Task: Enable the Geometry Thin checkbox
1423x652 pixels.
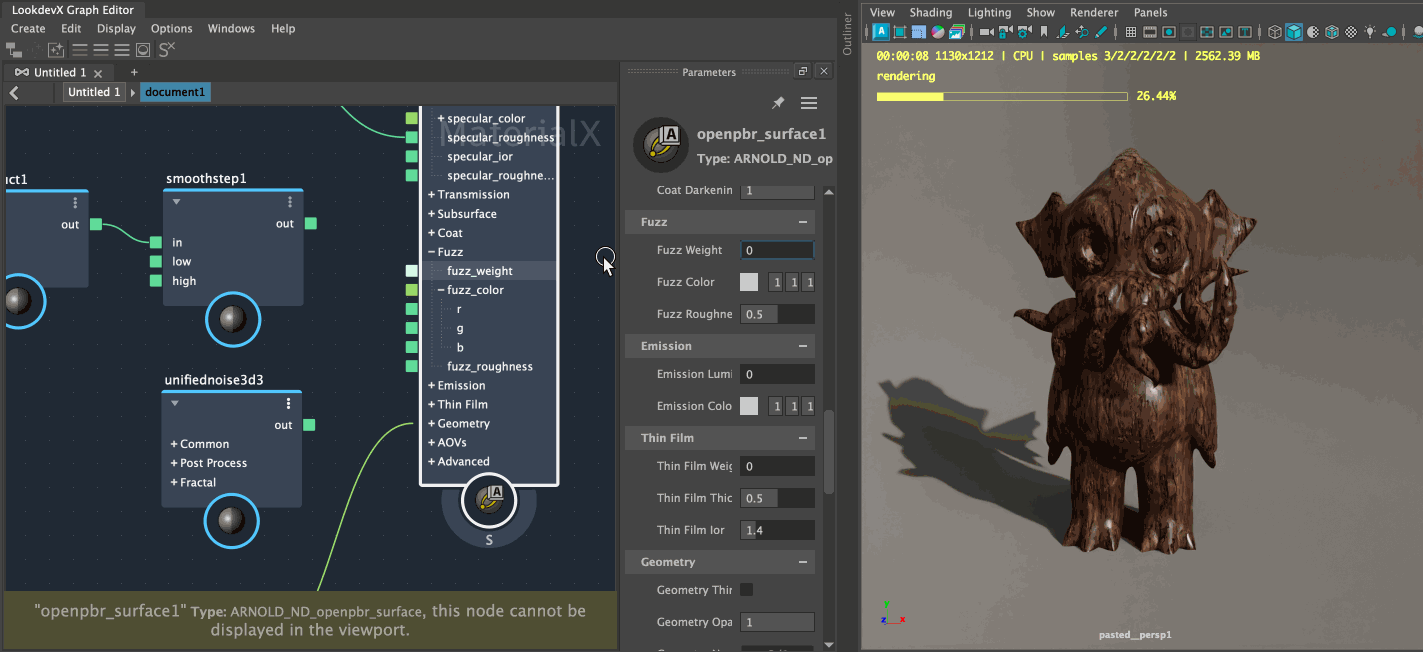Action: 745,590
